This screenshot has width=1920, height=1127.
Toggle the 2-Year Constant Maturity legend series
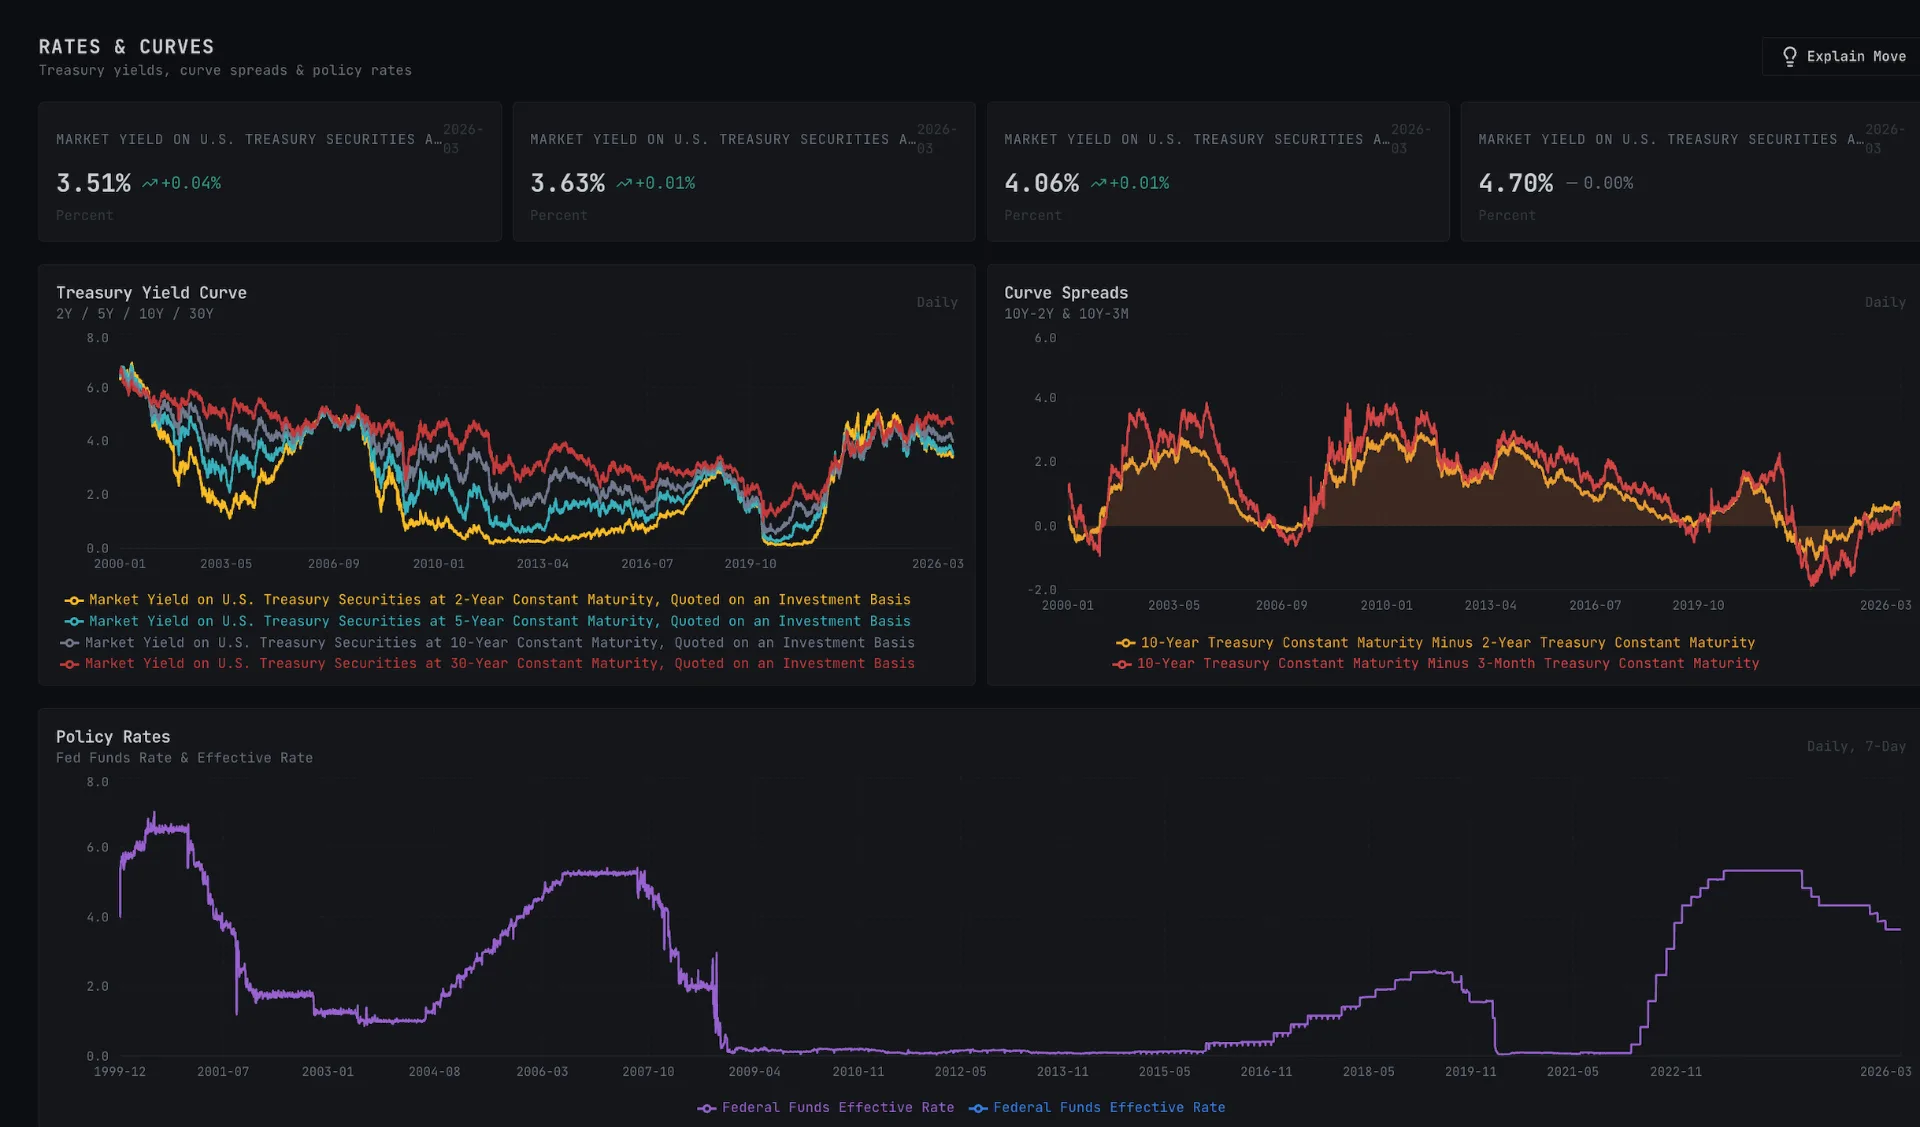(x=488, y=600)
